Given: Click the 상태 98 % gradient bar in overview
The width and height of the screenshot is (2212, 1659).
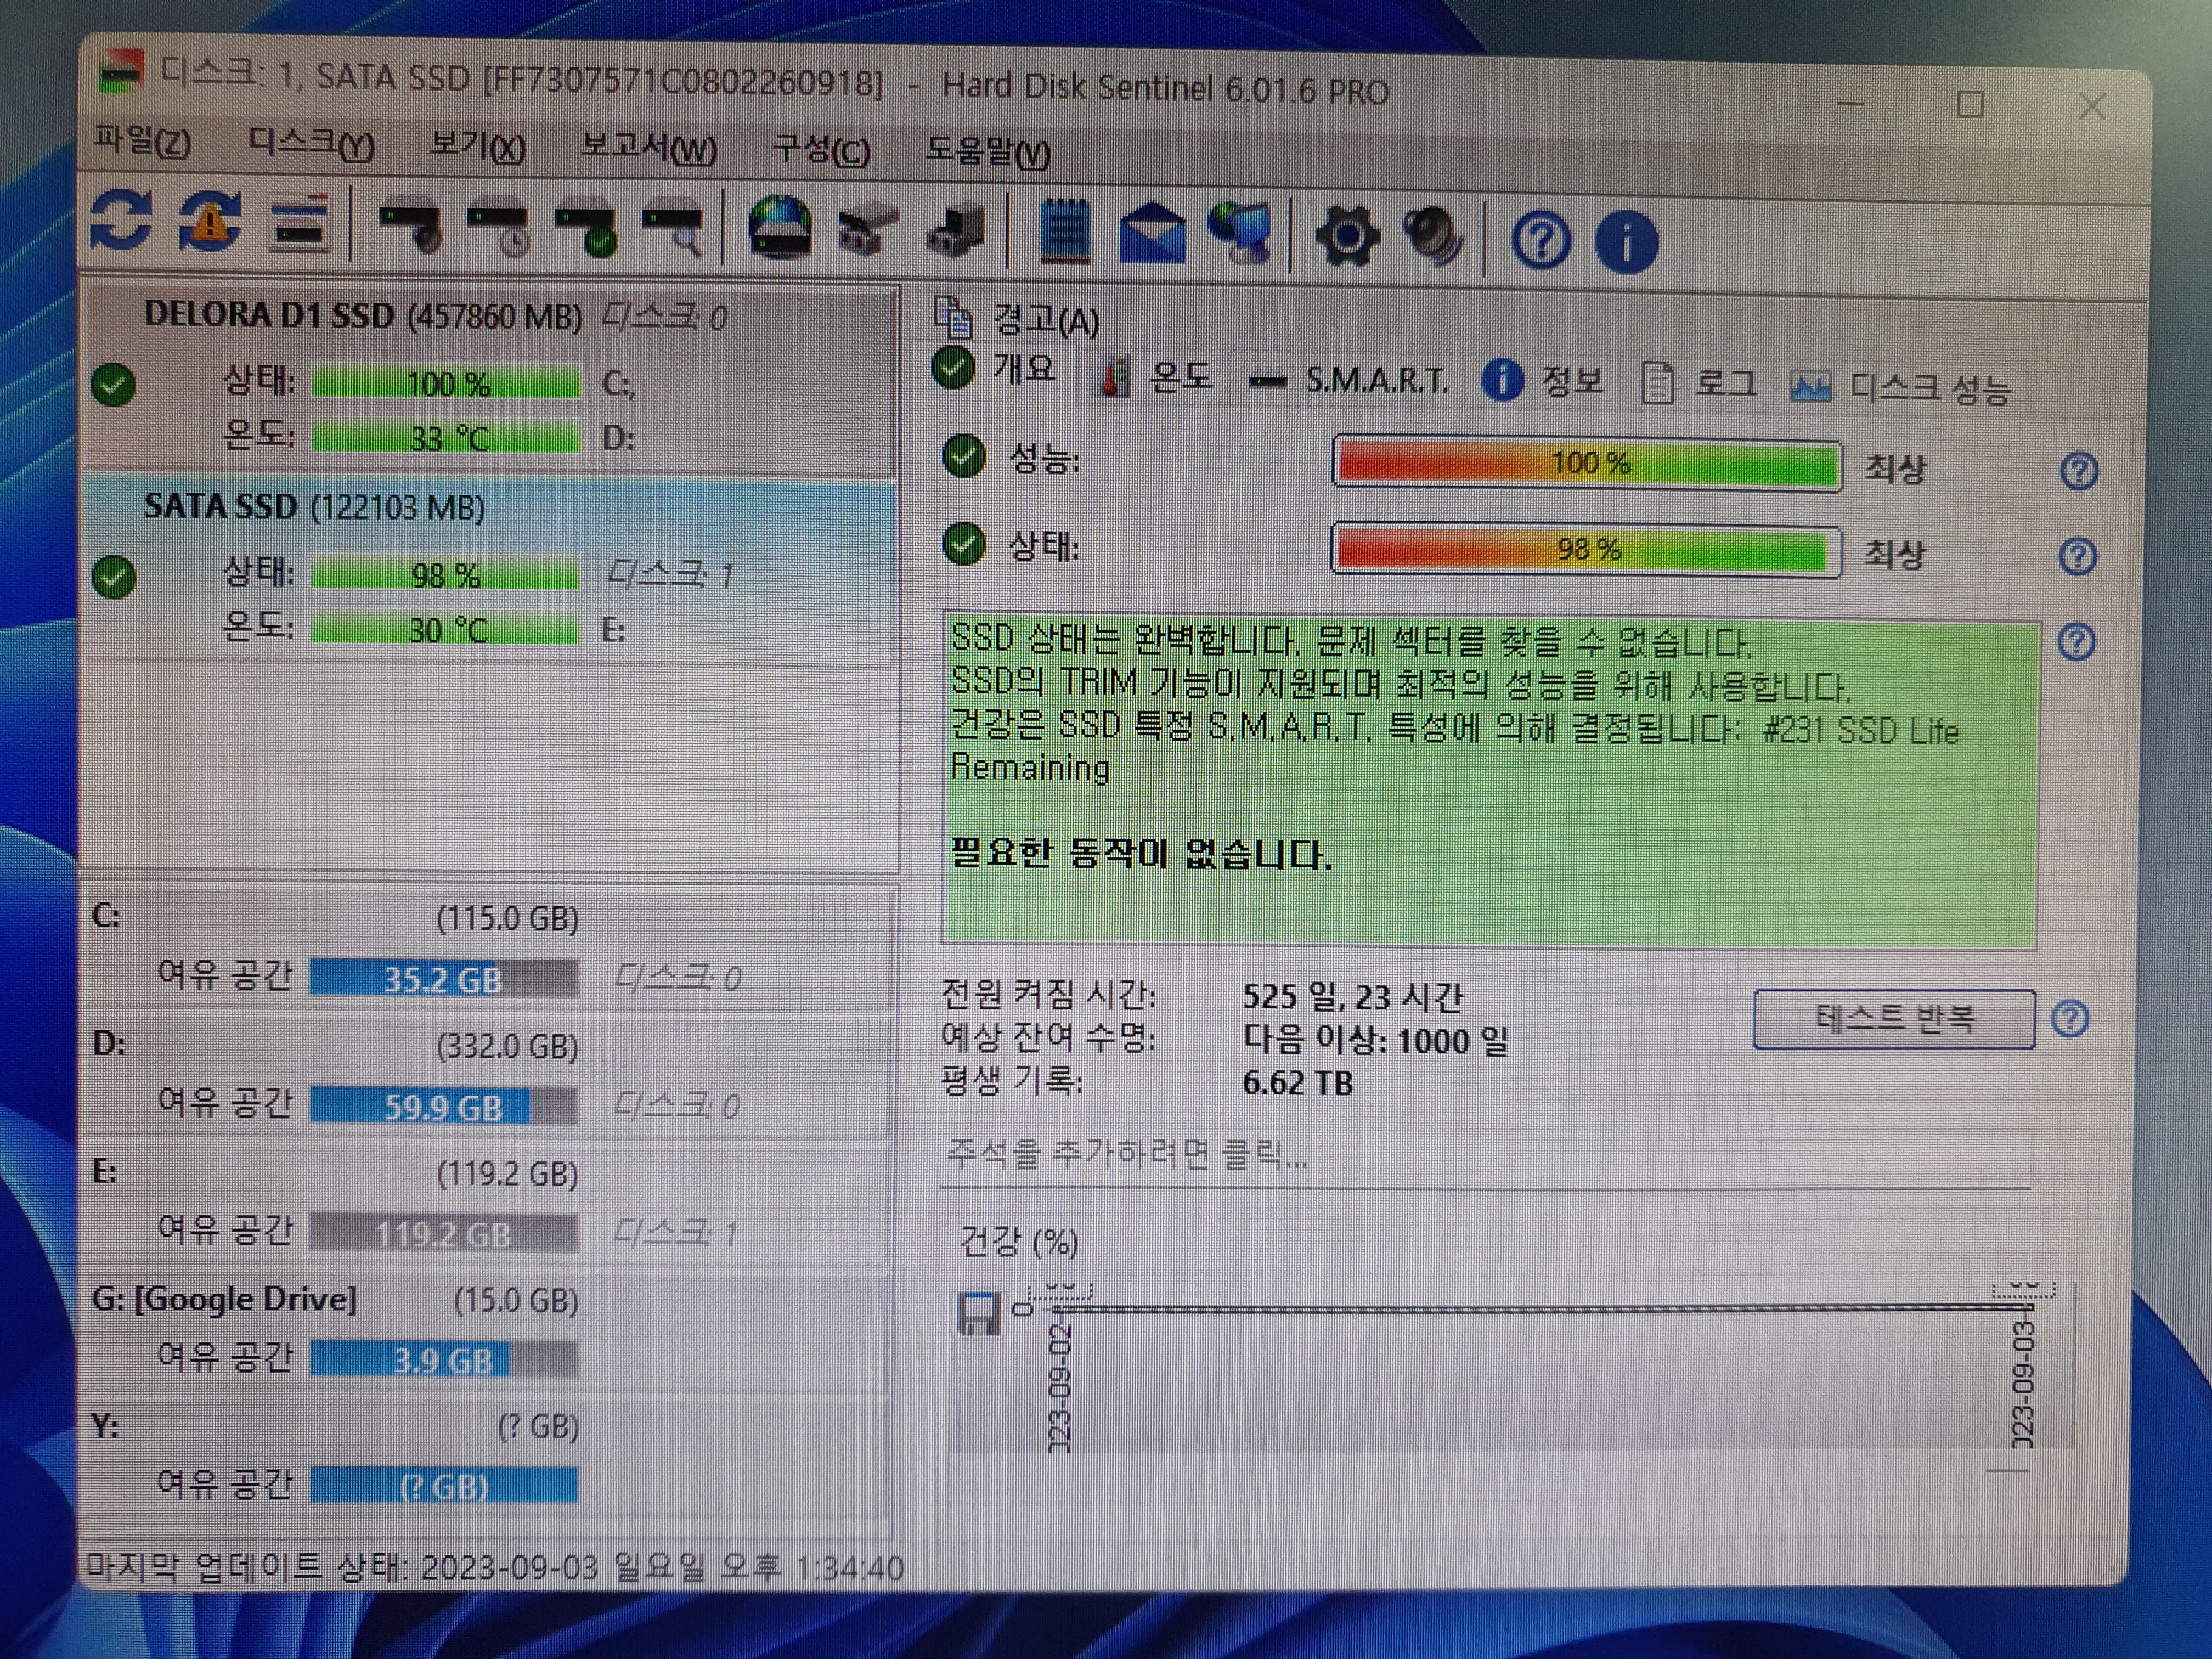Looking at the screenshot, I should (1586, 550).
